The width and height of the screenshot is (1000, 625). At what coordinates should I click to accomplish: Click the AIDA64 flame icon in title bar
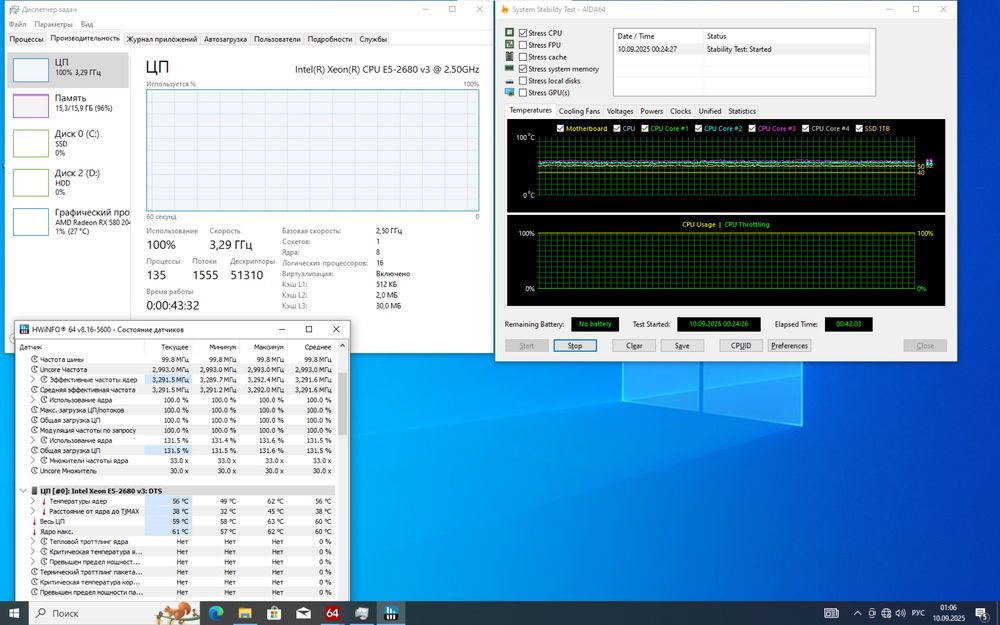tap(504, 9)
